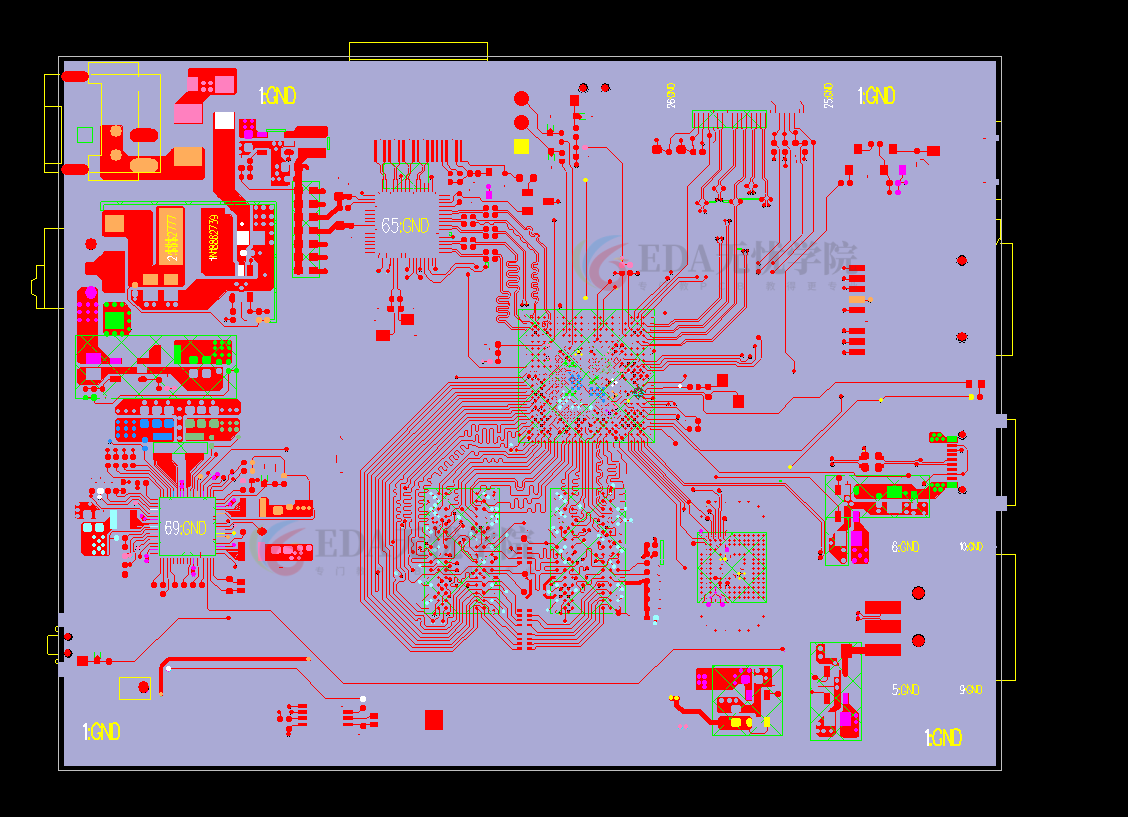Click the empty green outlined square near left connector
Screen dimensions: 1128x817
(85, 134)
